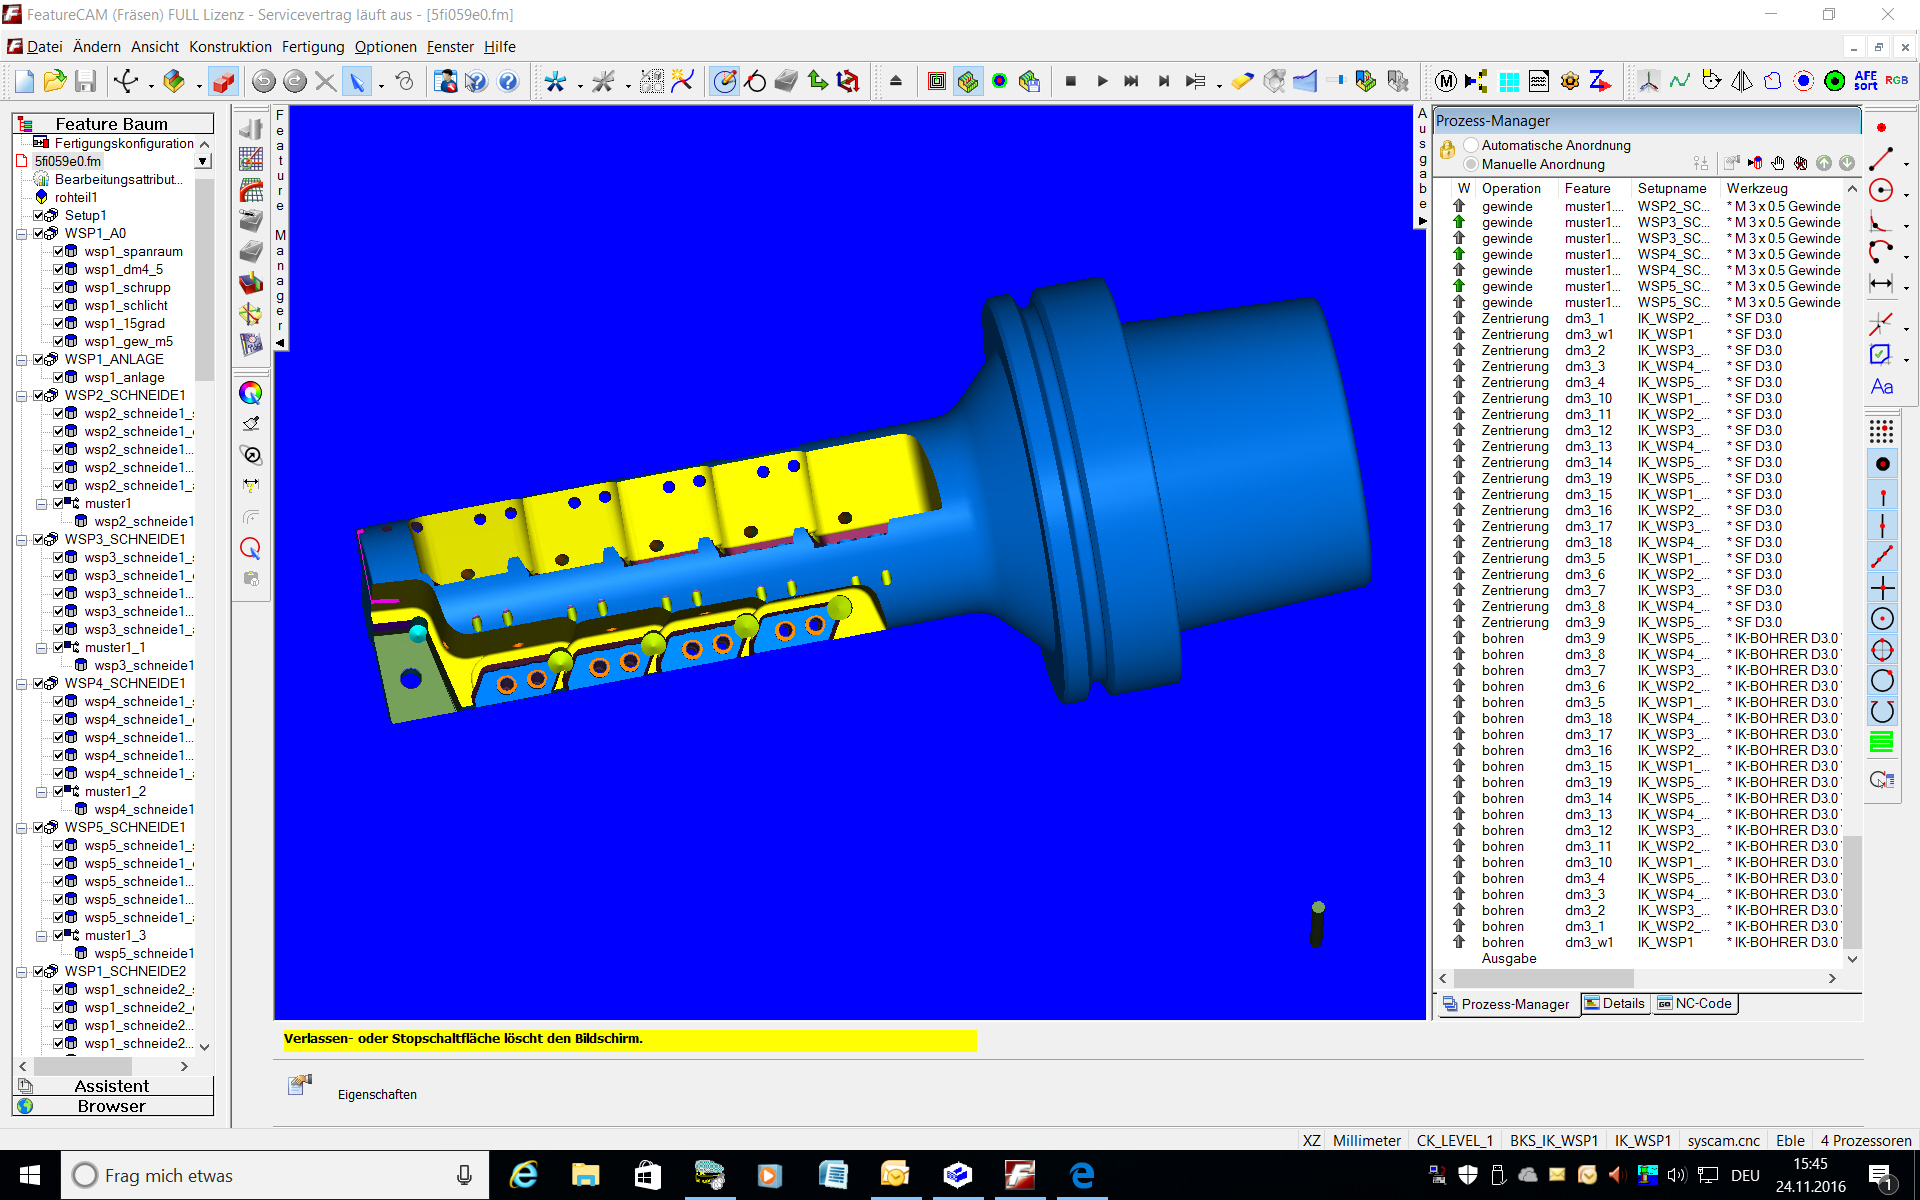The height and width of the screenshot is (1200, 1920).
Task: Start simulation with the play button
Action: [x=1102, y=82]
